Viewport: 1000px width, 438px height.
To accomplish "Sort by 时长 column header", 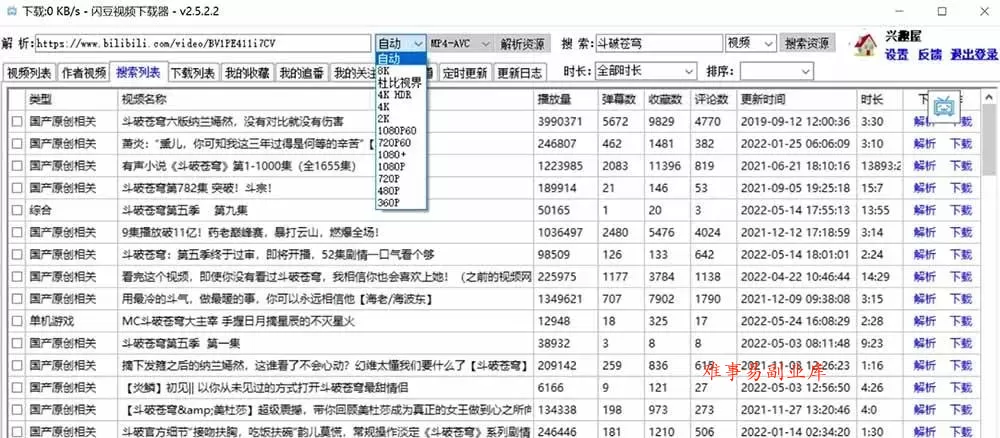I will (880, 99).
